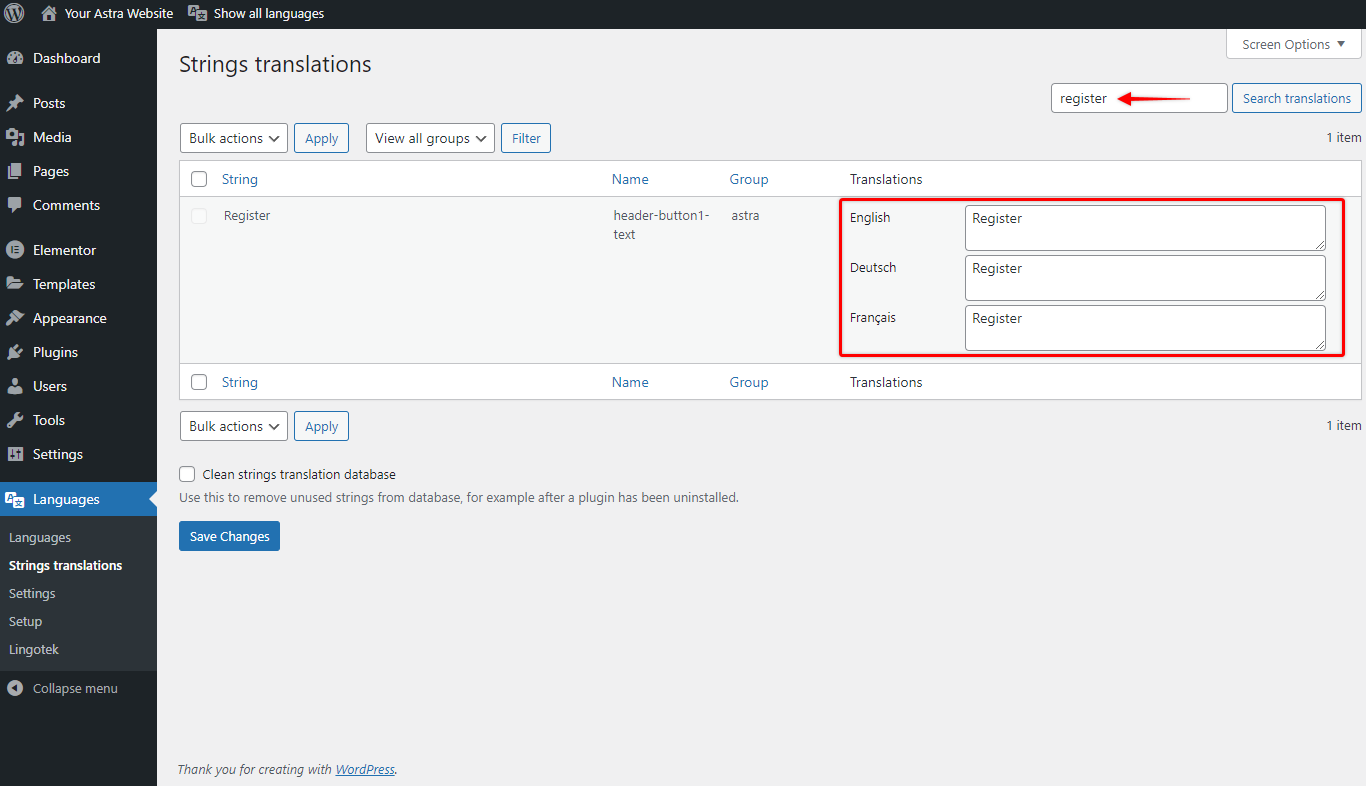Expand the View all groups dropdown
This screenshot has width=1366, height=786.
(x=430, y=137)
